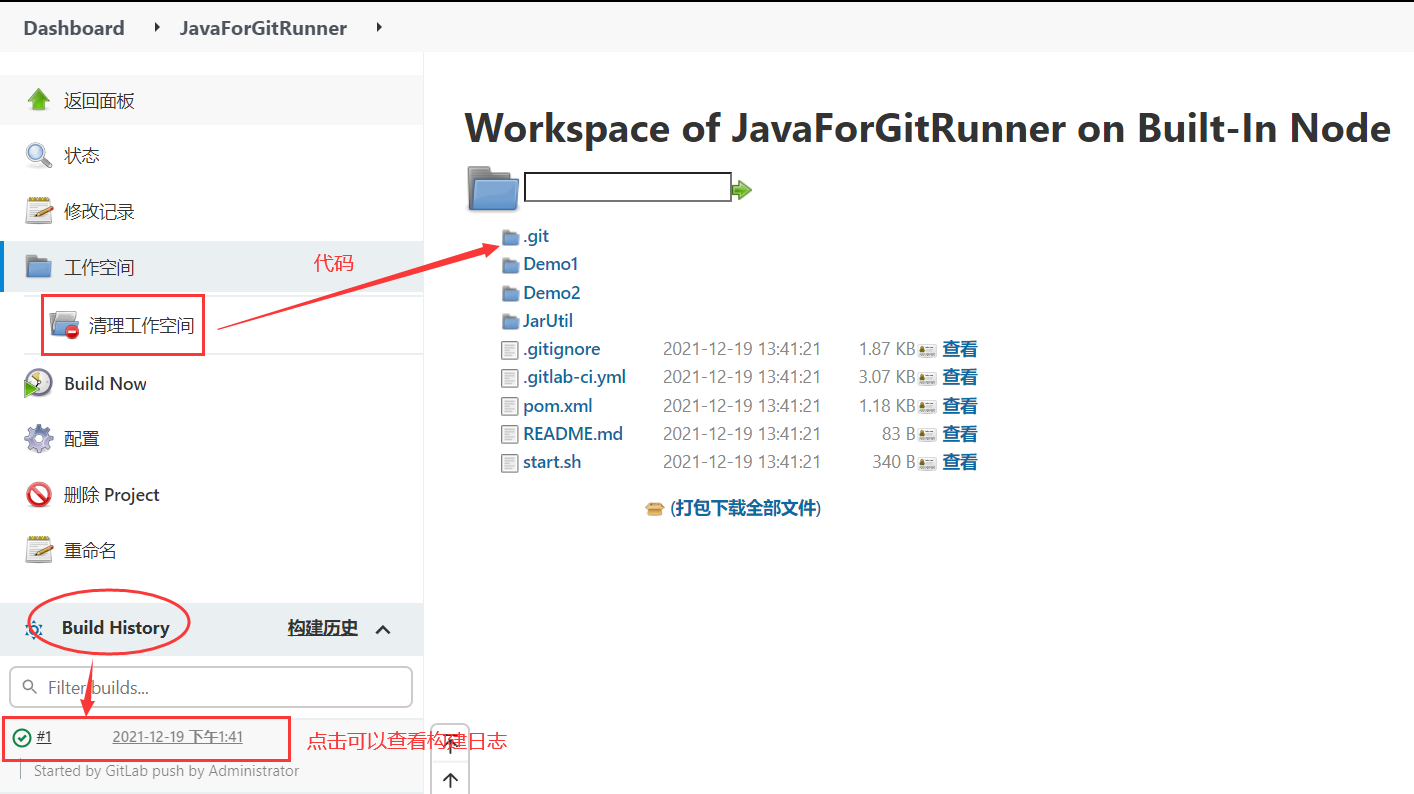Click the green up-arrow icon for 返回面板
This screenshot has height=794, width=1414.
[x=38, y=100]
